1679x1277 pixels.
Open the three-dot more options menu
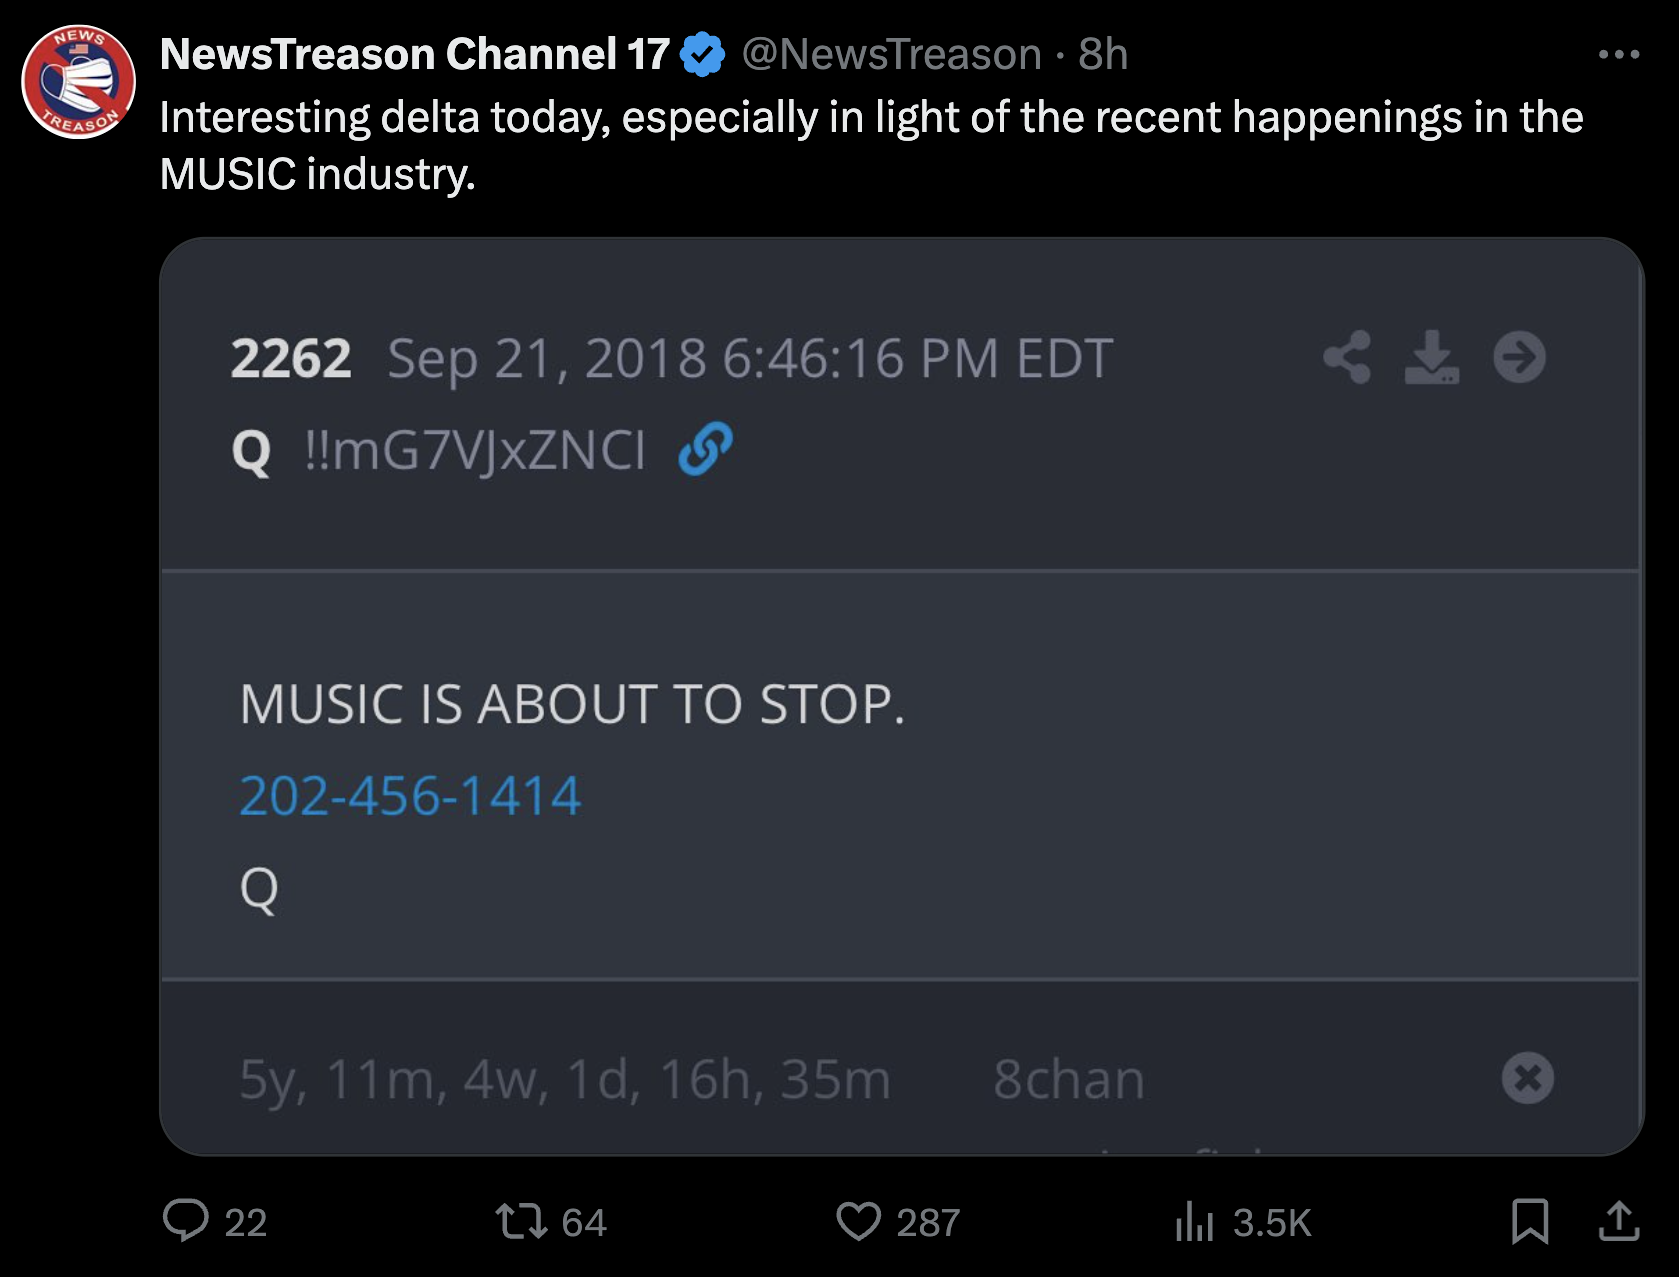pos(1618,54)
